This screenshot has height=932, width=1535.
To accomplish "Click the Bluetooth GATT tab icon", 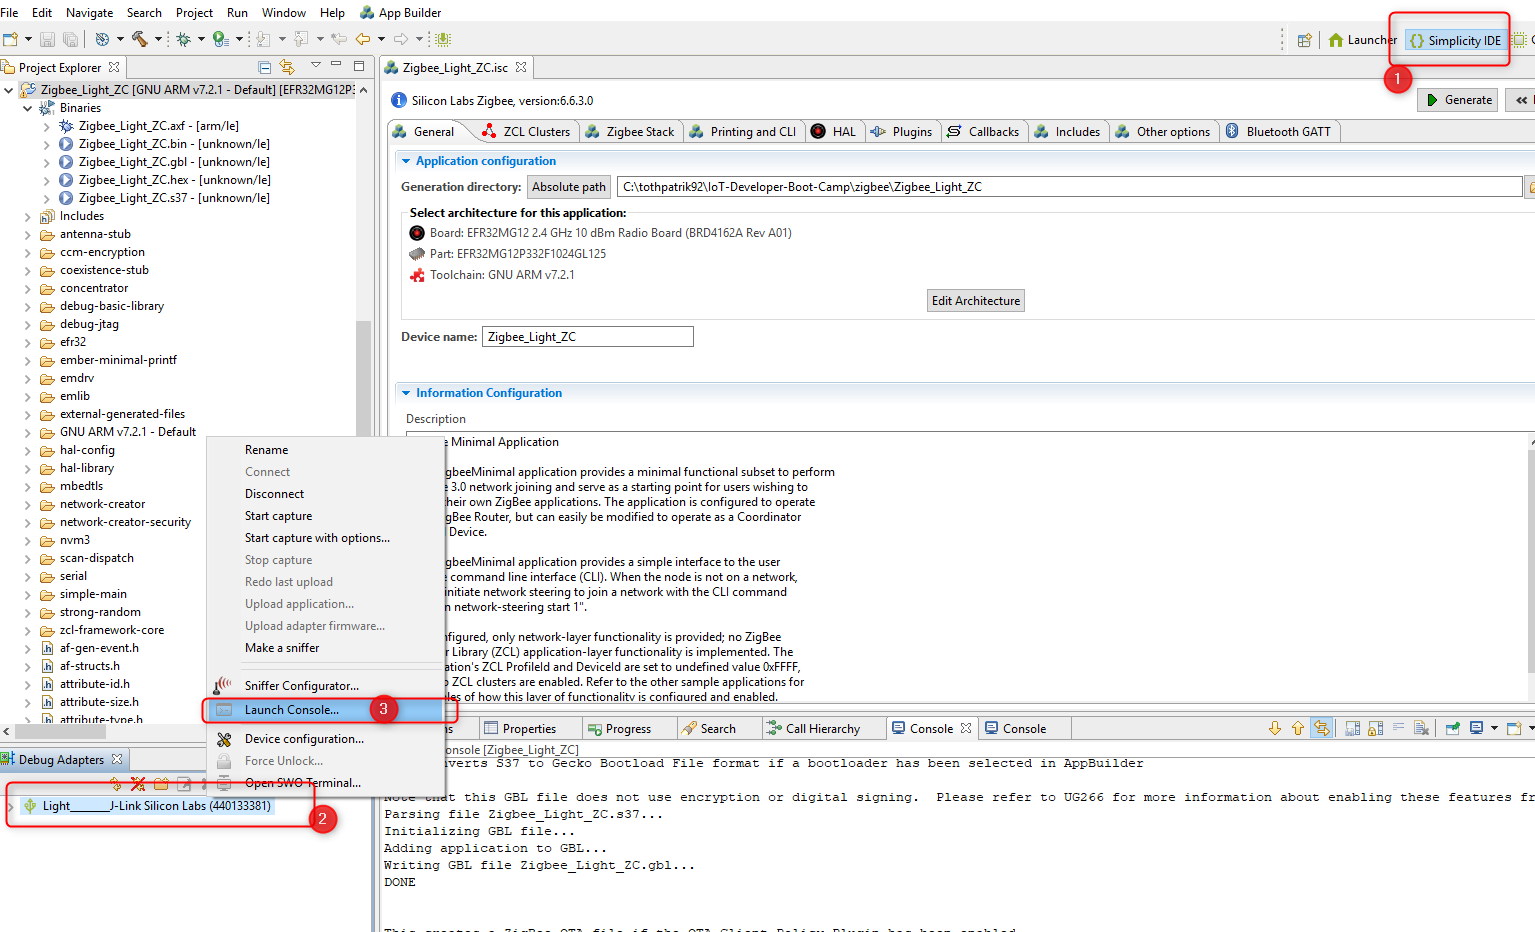I will 1232,131.
